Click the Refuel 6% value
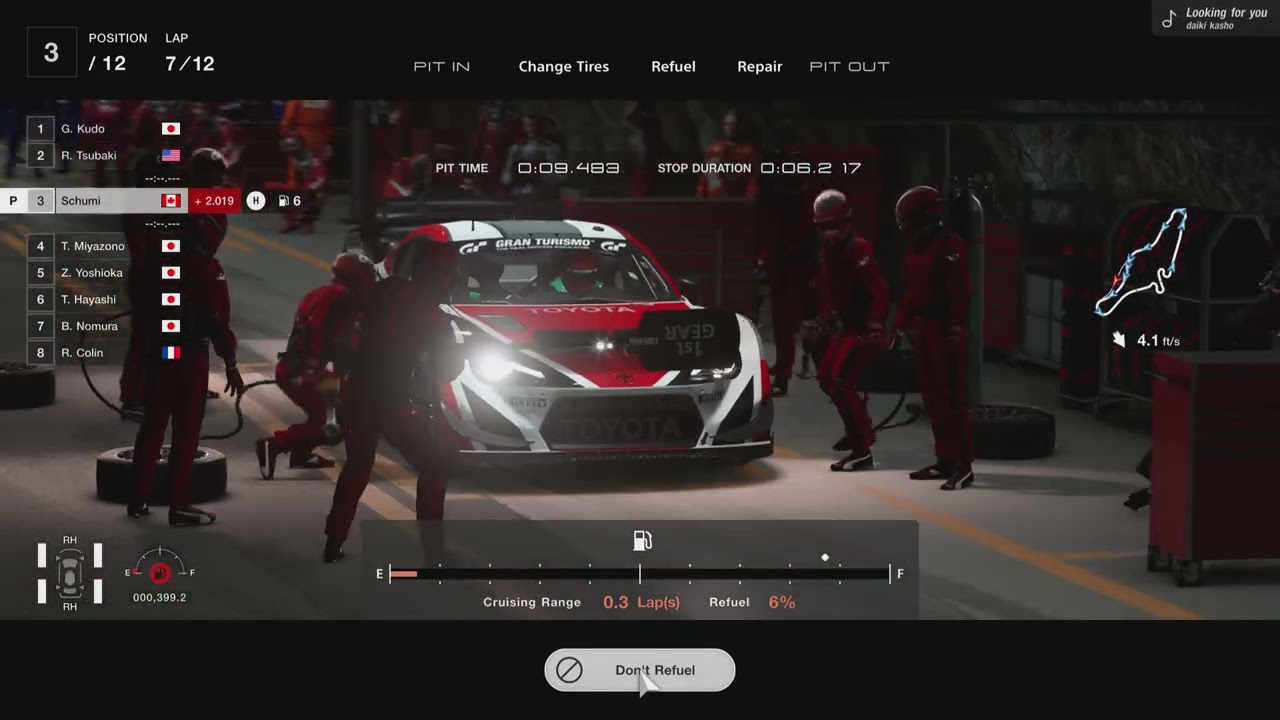This screenshot has height=720, width=1280. pos(782,602)
